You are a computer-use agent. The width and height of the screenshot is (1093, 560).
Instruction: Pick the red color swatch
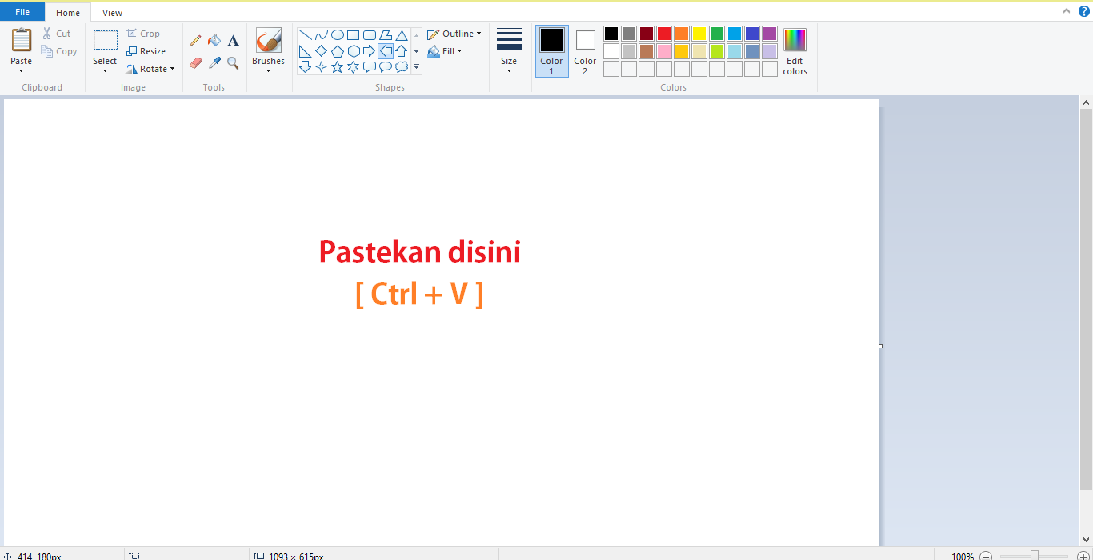tap(664, 33)
